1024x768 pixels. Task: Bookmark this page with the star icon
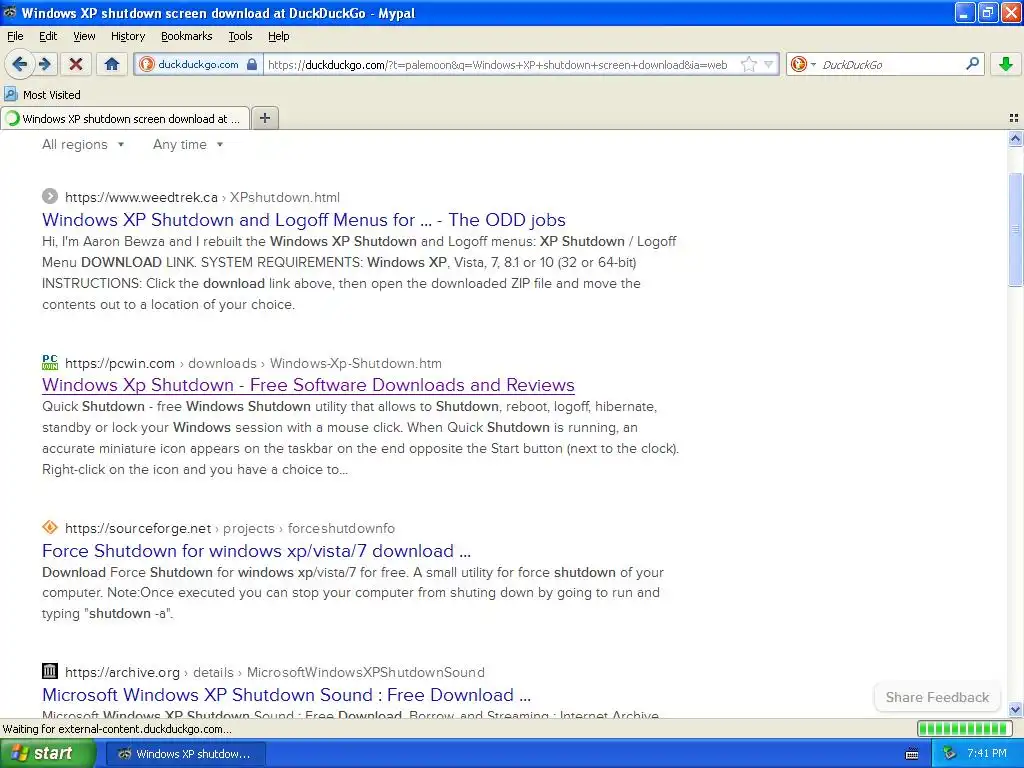click(x=748, y=64)
